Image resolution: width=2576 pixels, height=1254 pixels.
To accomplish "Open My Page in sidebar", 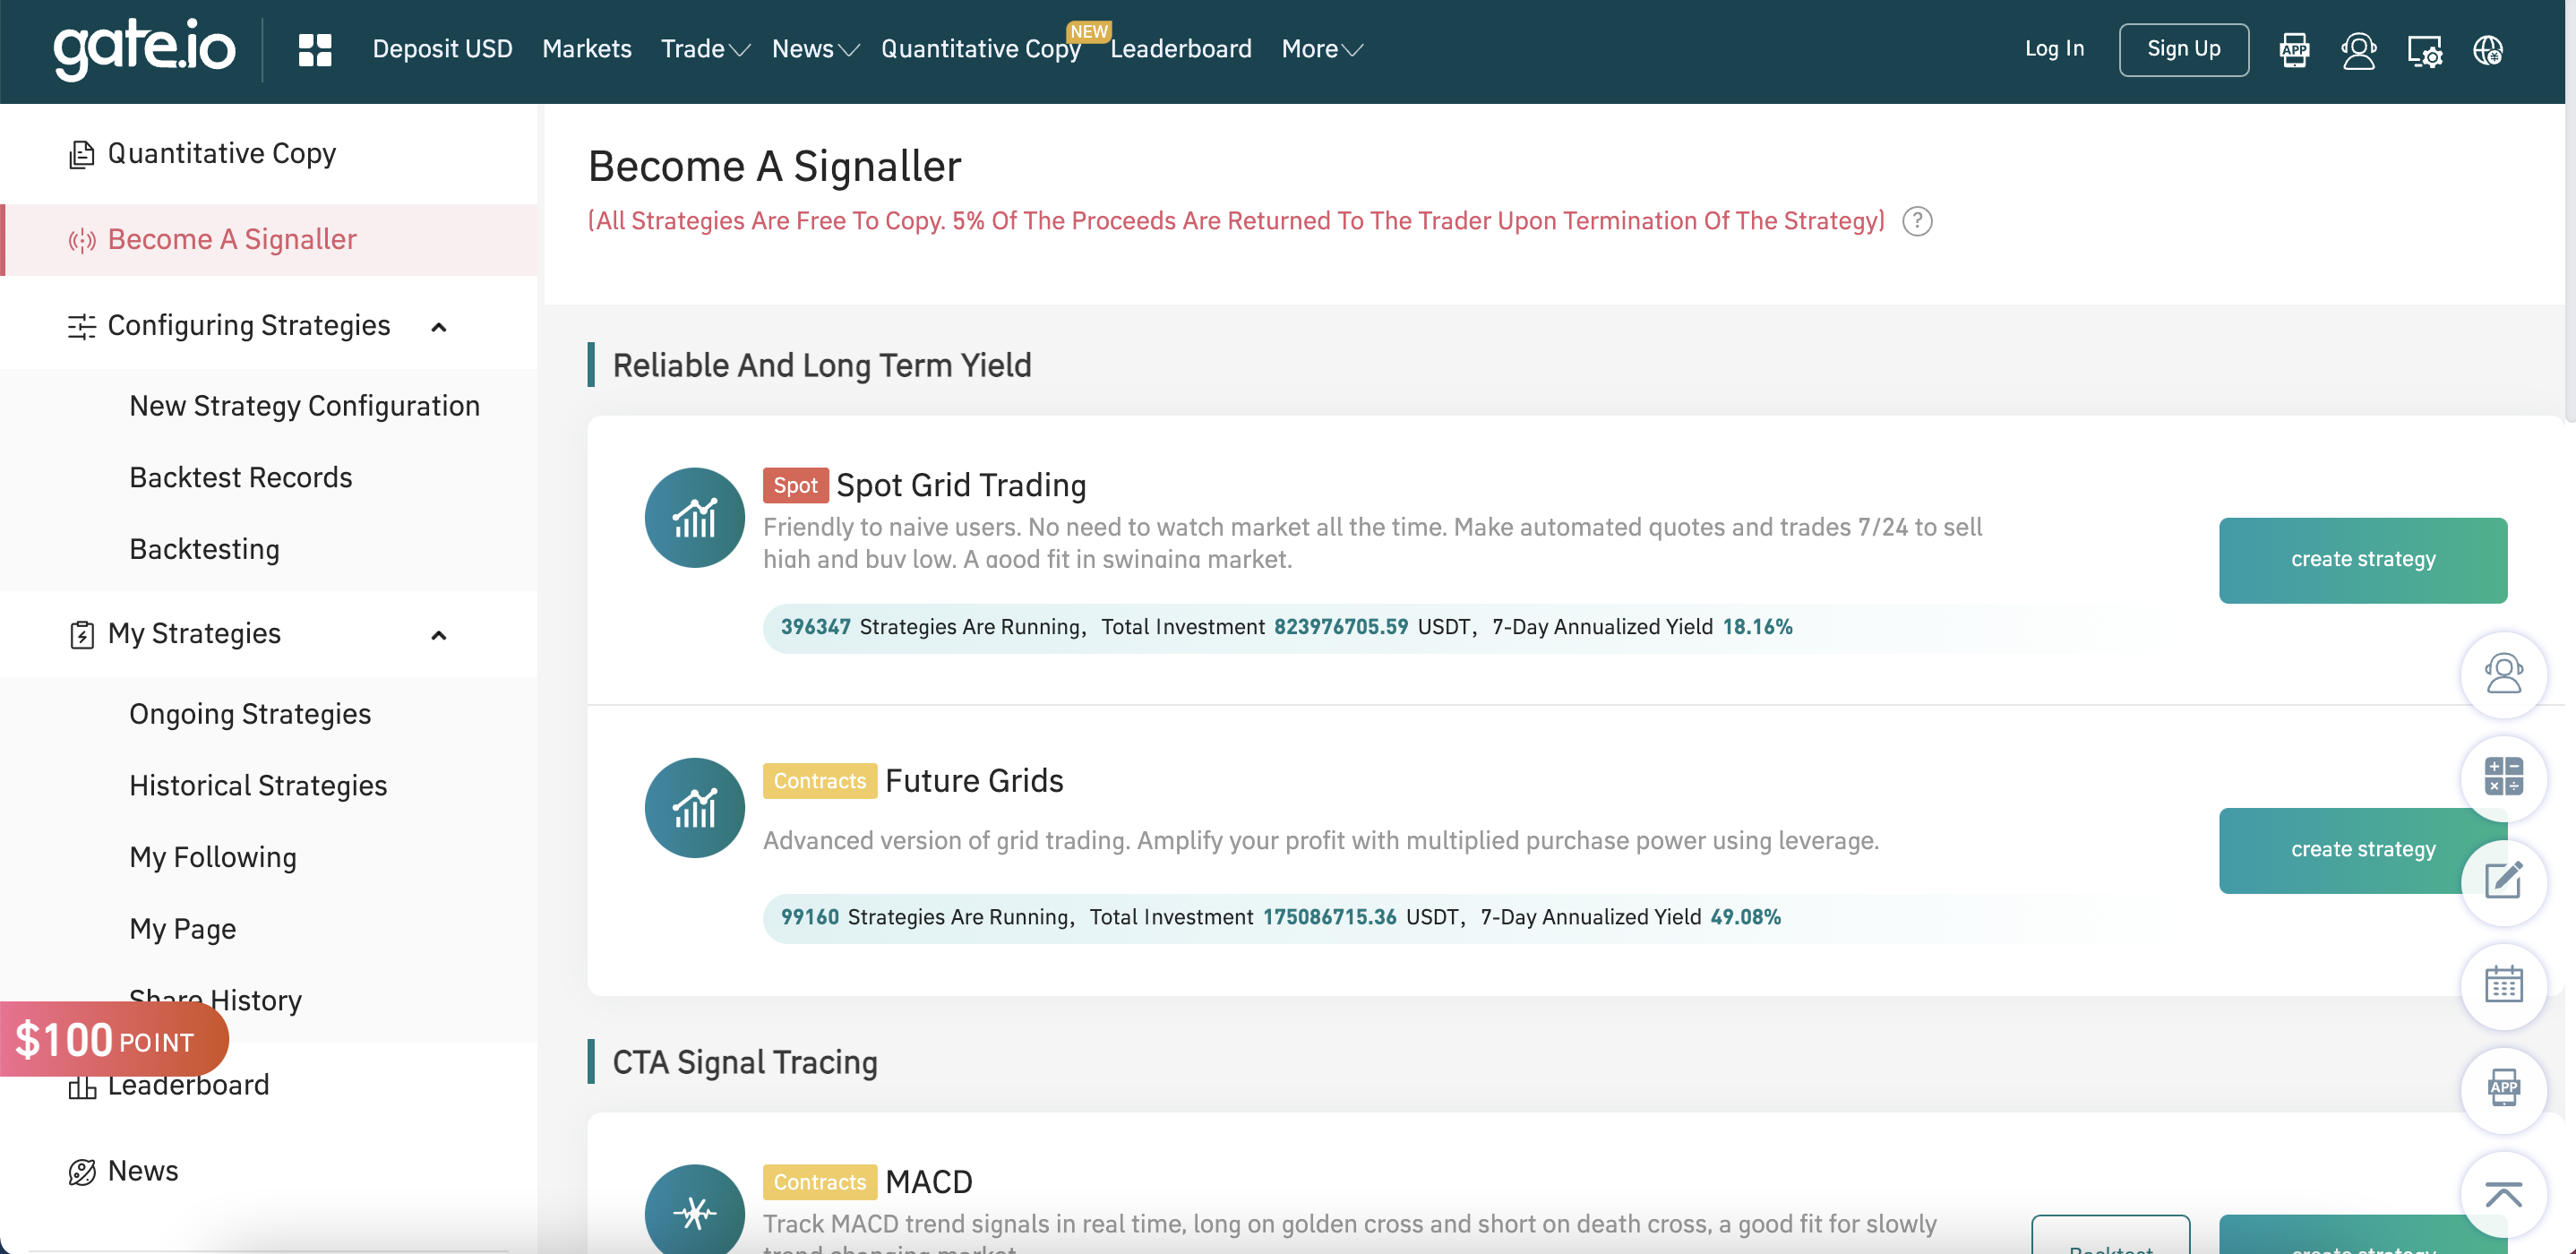I will [183, 930].
